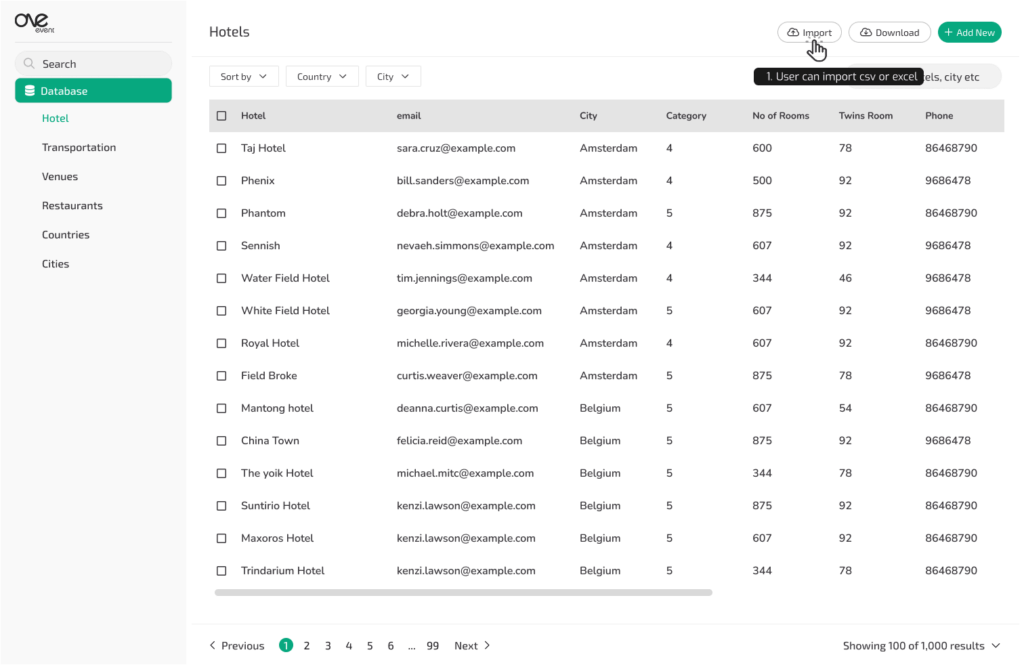
Task: Switch to the Restaurants section
Action: (x=72, y=206)
